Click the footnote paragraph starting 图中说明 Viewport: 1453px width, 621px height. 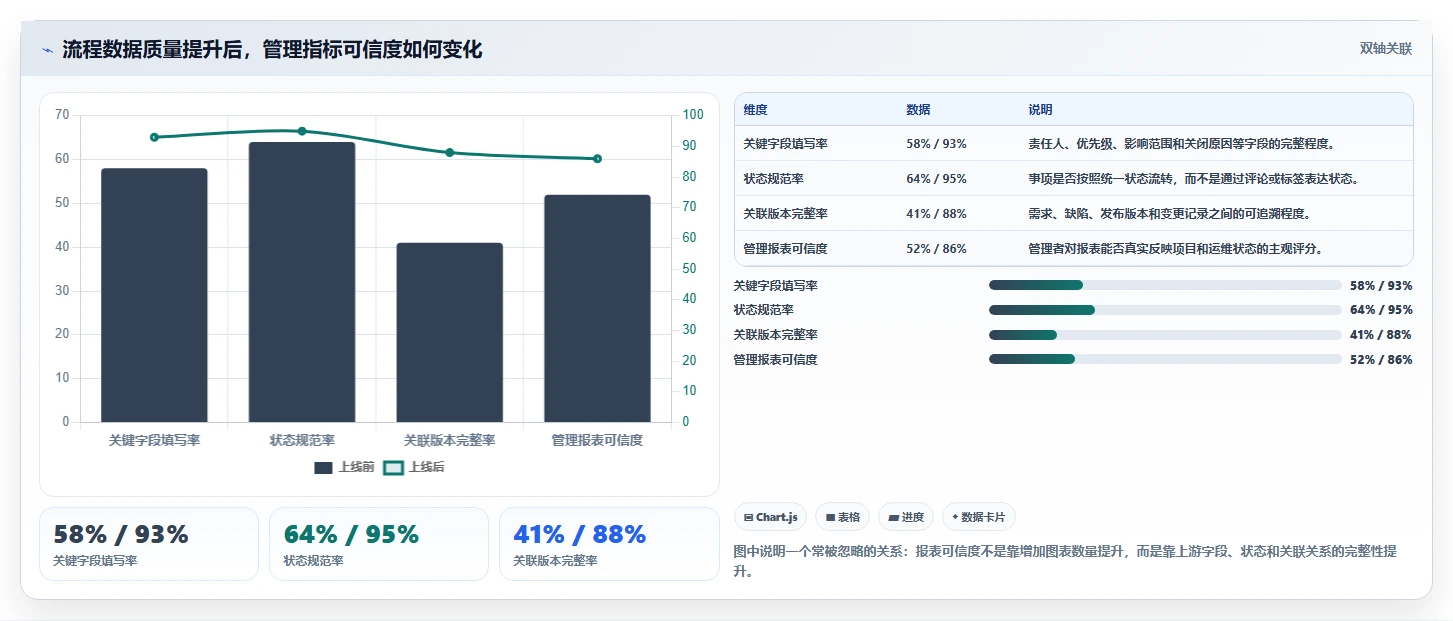1065,562
